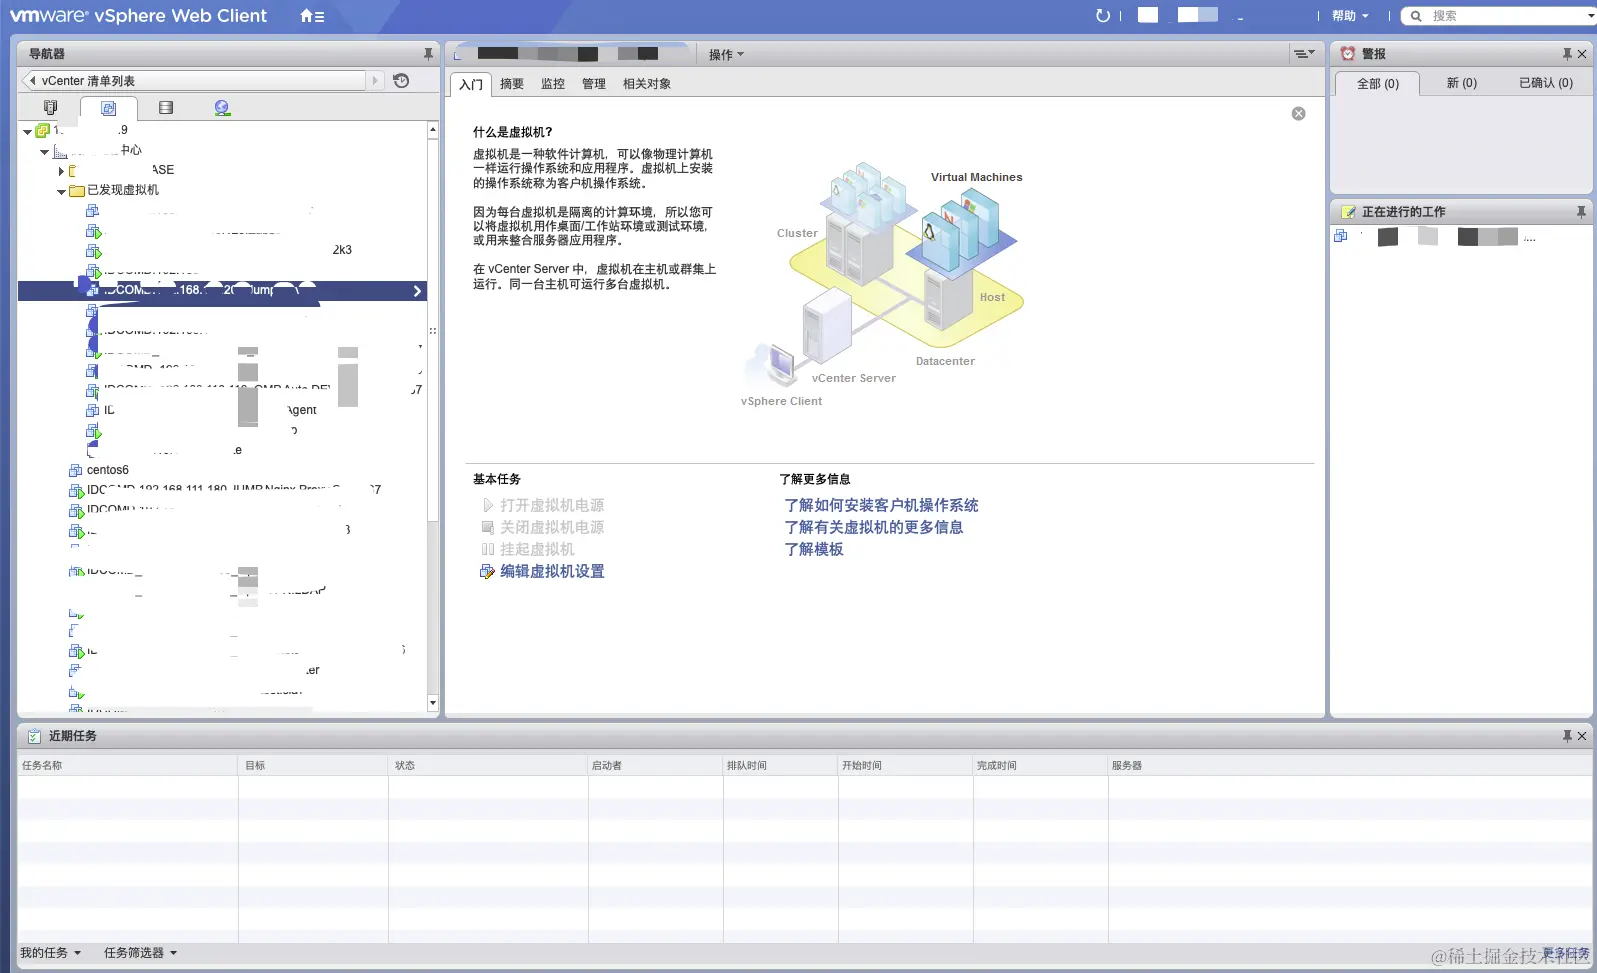This screenshot has height=973, width=1597.
Task: Sort by 任务名称 column header
Action: [128, 765]
